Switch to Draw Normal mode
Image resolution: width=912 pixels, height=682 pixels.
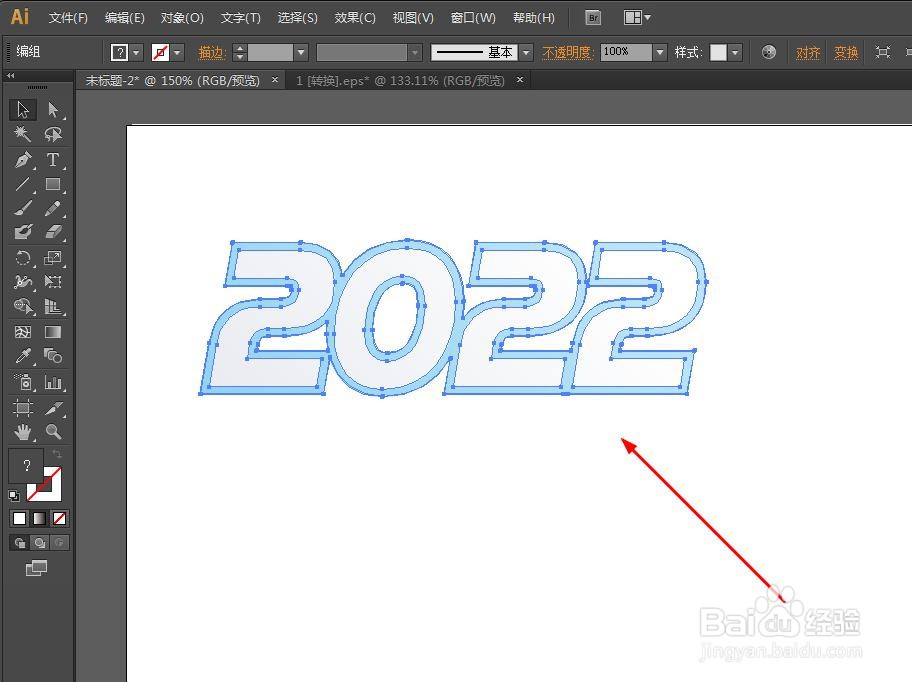click(x=20, y=543)
